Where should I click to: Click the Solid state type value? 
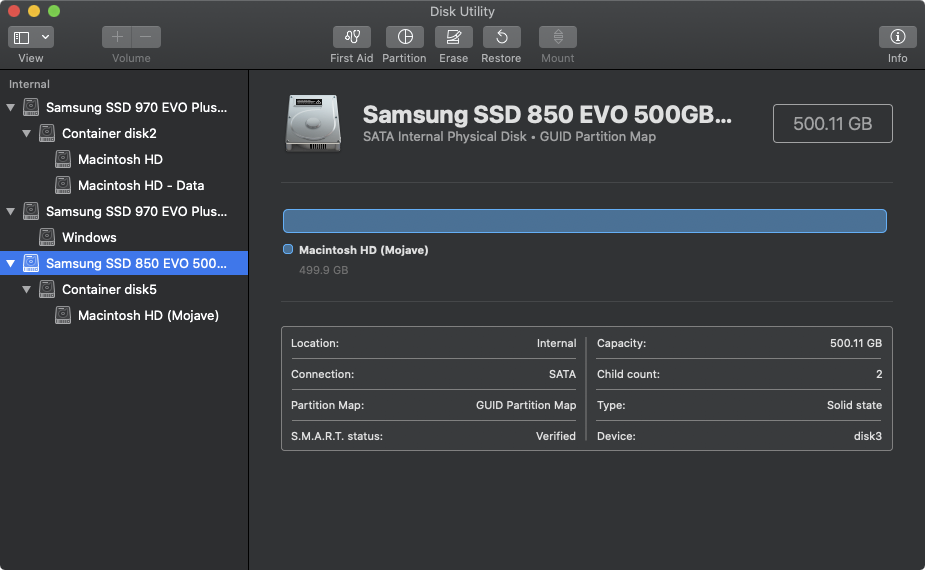854,405
